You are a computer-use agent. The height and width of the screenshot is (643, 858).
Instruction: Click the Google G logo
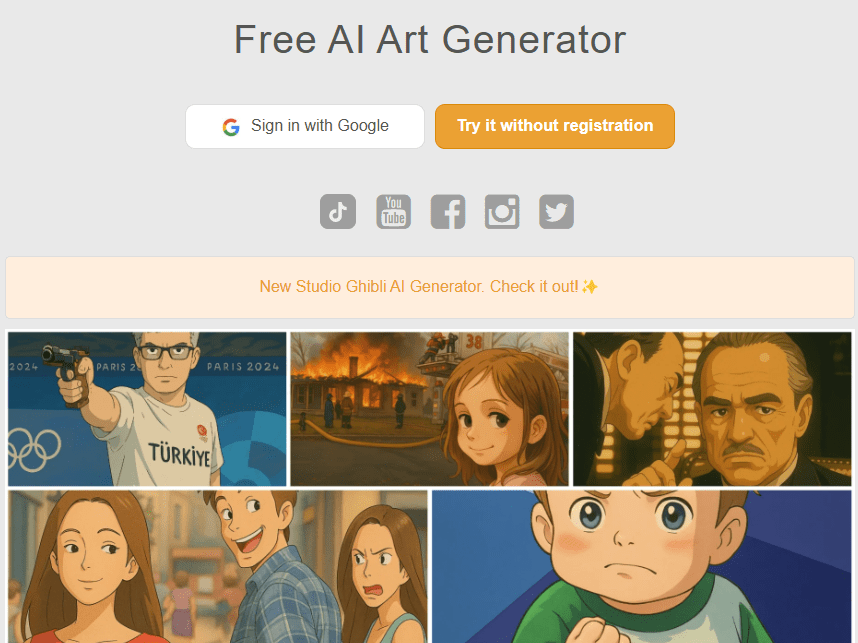tap(231, 127)
